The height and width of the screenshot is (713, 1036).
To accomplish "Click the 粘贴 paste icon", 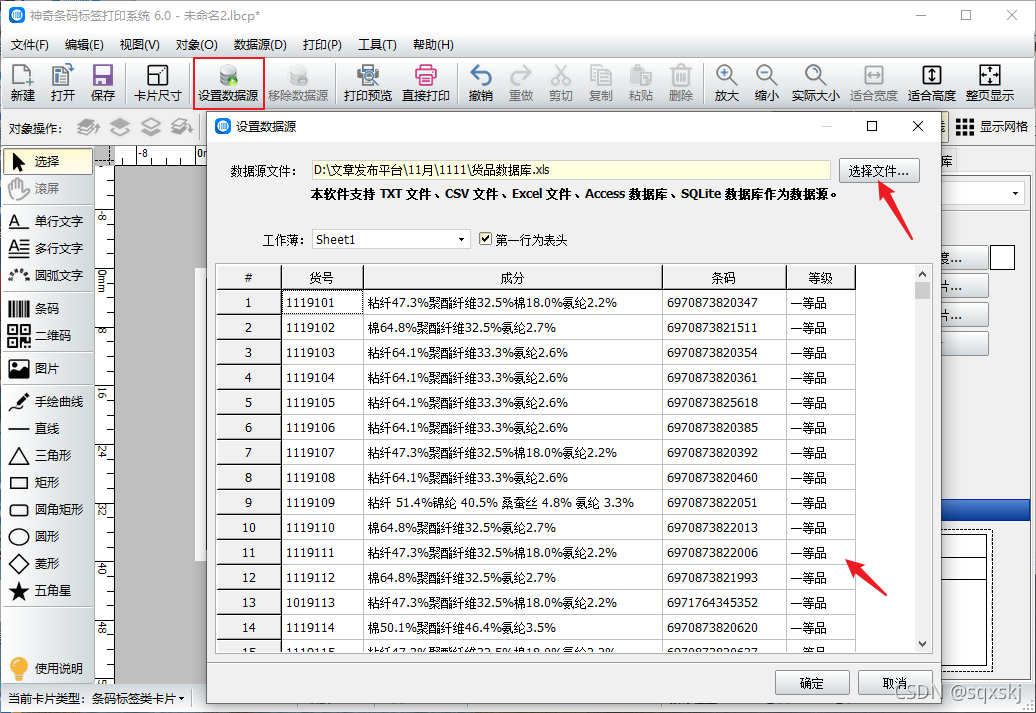I will (x=640, y=83).
